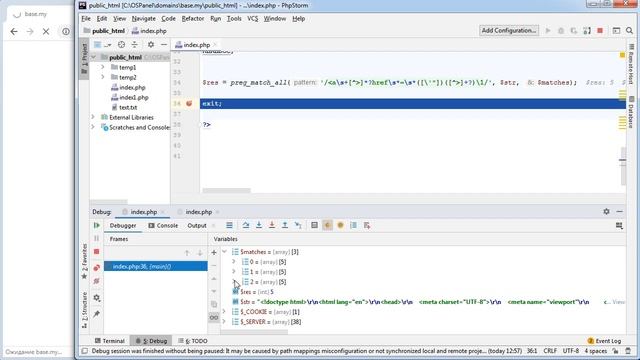
Task: Open the Evaluate Expression icon
Action: (x=314, y=225)
